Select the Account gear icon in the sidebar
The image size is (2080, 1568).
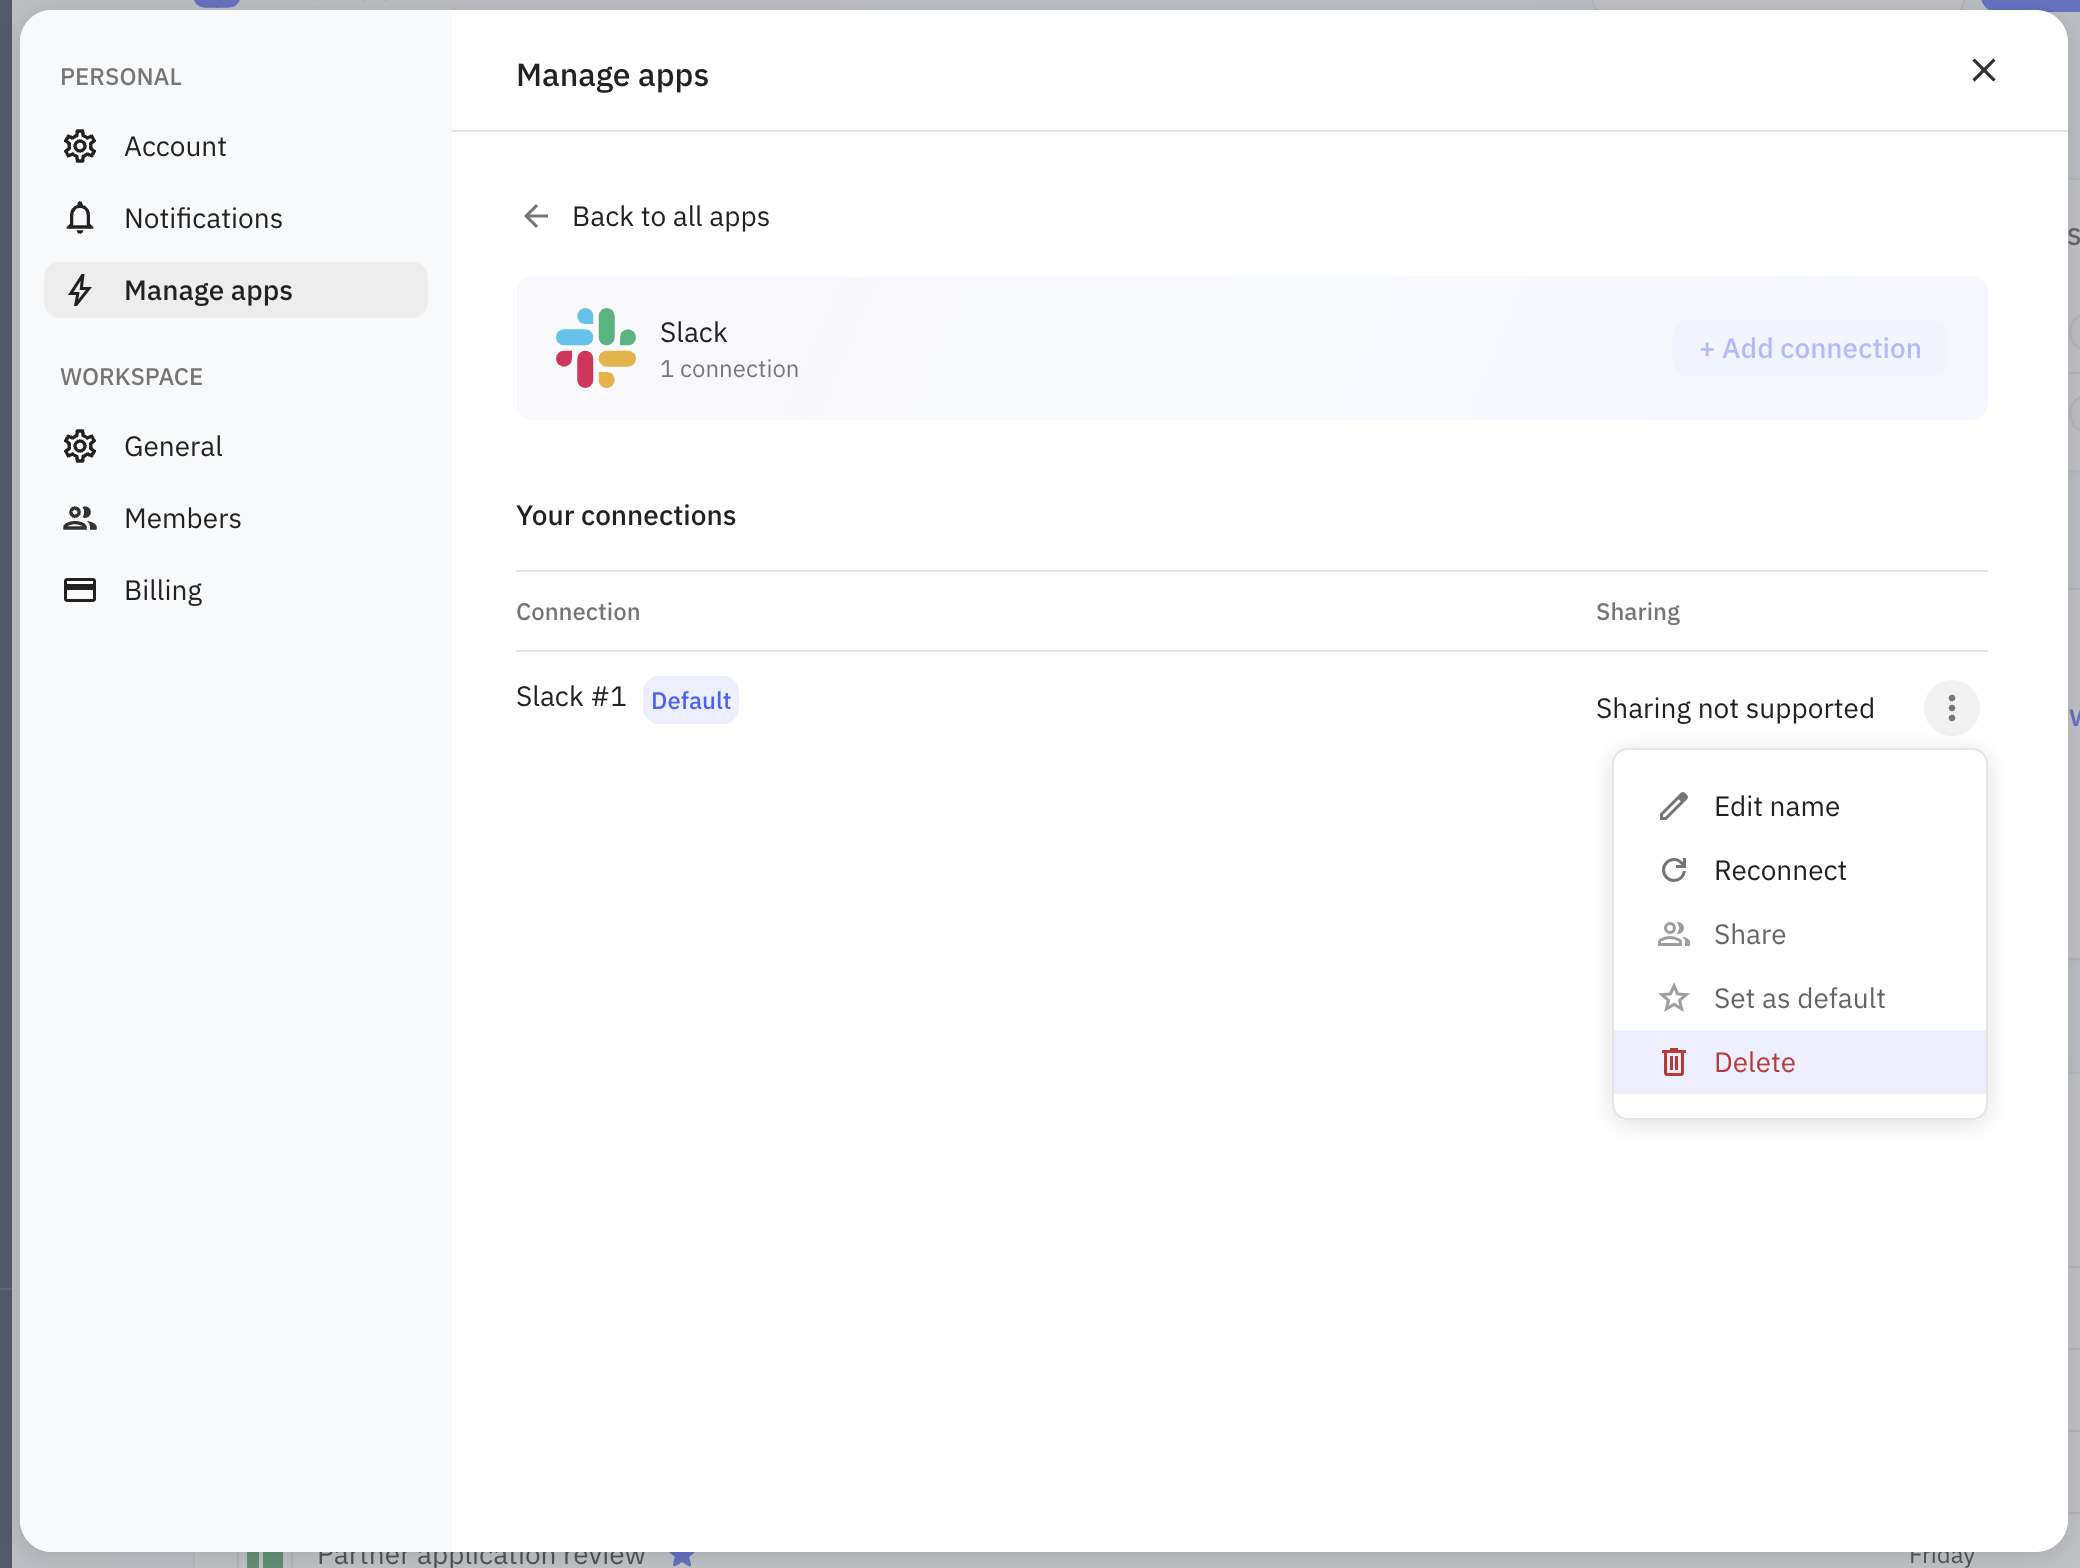point(80,146)
